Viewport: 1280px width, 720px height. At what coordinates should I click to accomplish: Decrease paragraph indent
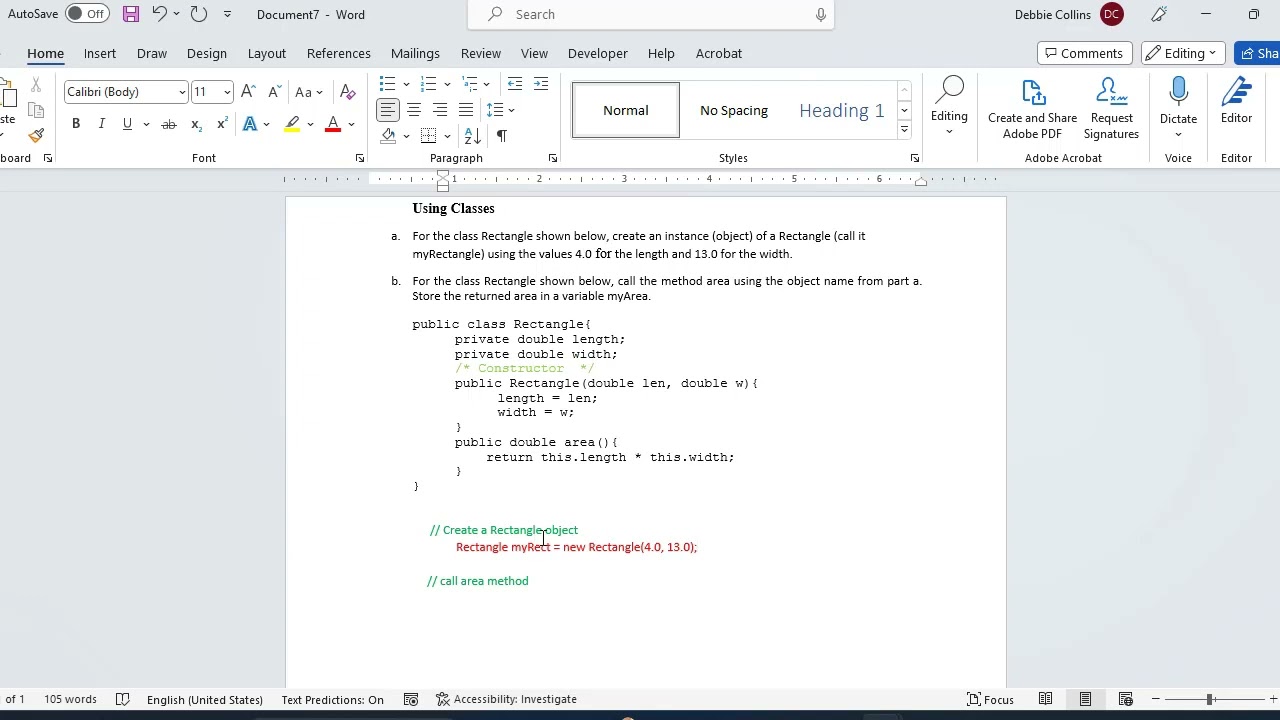pyautogui.click(x=515, y=84)
